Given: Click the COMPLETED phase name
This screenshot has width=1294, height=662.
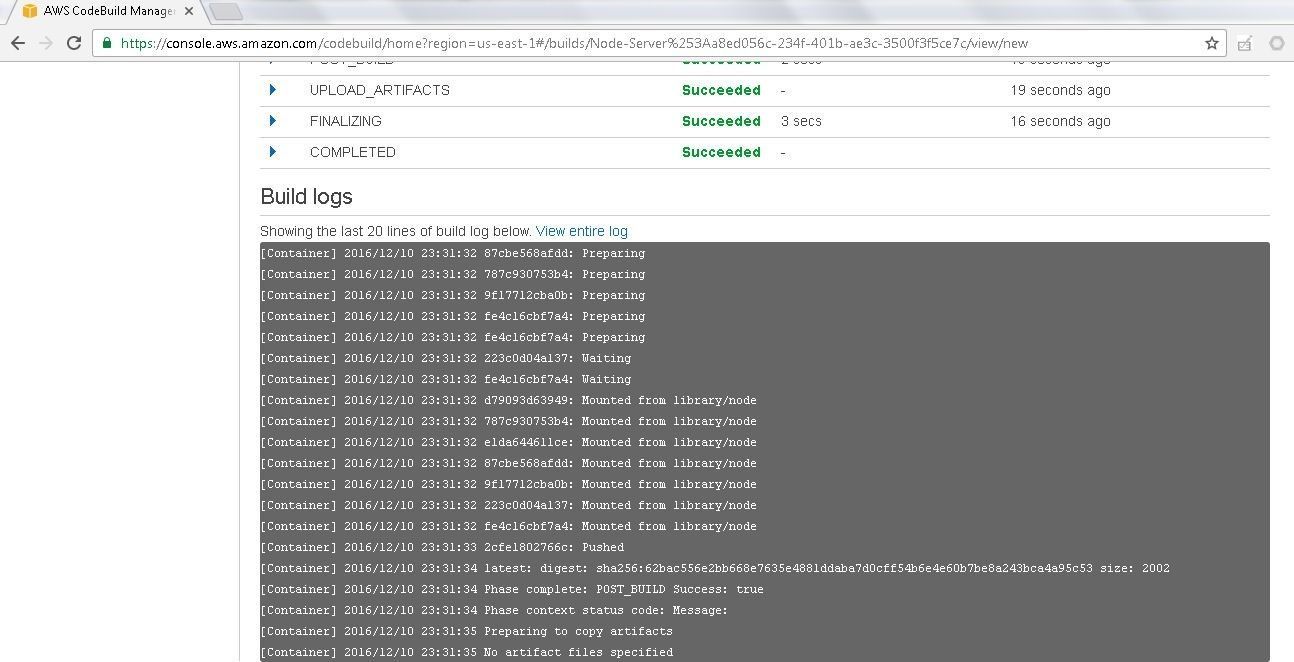Looking at the screenshot, I should pos(353,152).
